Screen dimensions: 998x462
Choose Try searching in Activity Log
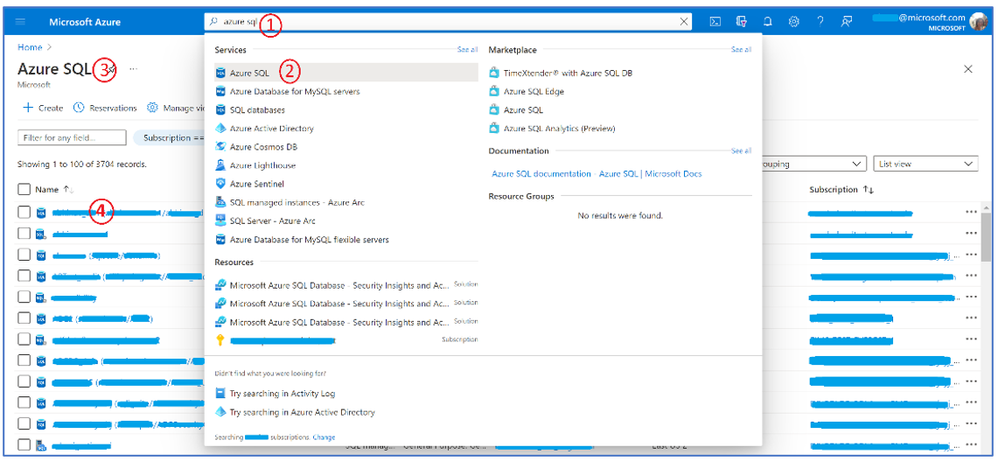coord(283,393)
